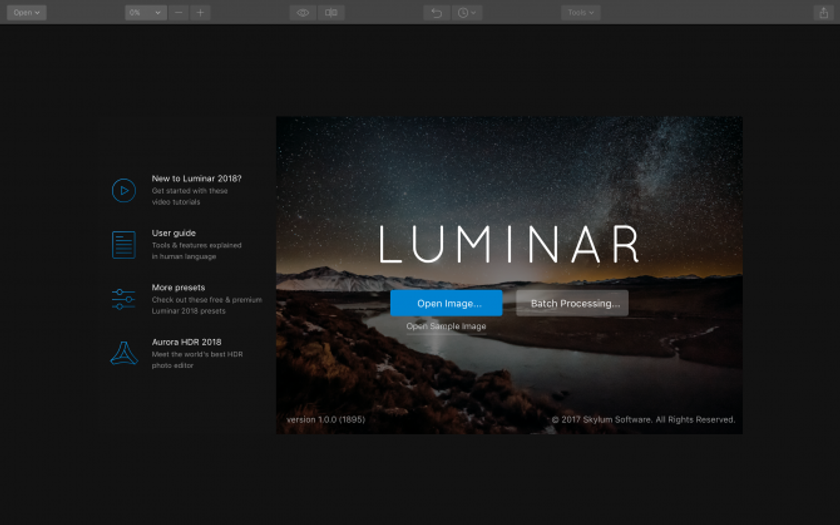This screenshot has width=840, height=525.
Task: Toggle the before/after compare view button
Action: [x=331, y=12]
